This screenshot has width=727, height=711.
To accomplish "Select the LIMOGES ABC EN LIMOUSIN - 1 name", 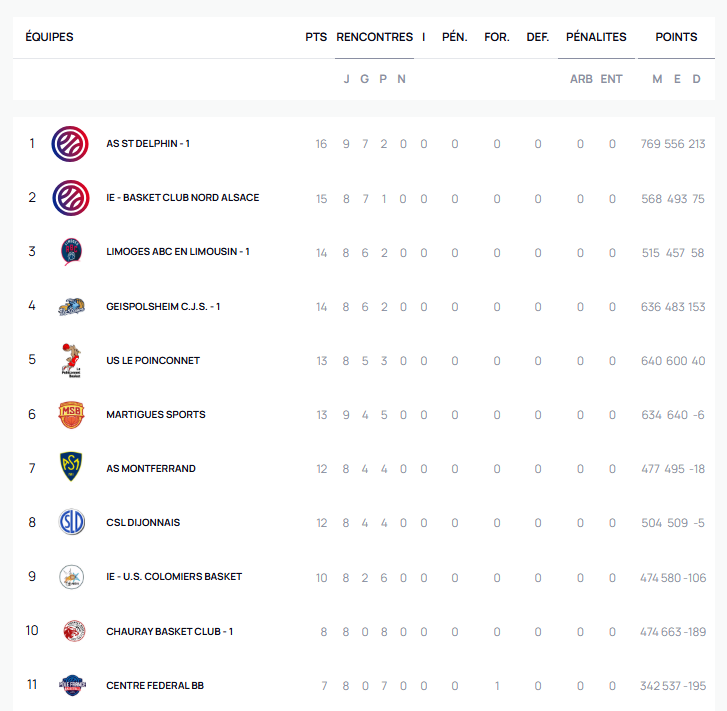I will click(x=178, y=252).
